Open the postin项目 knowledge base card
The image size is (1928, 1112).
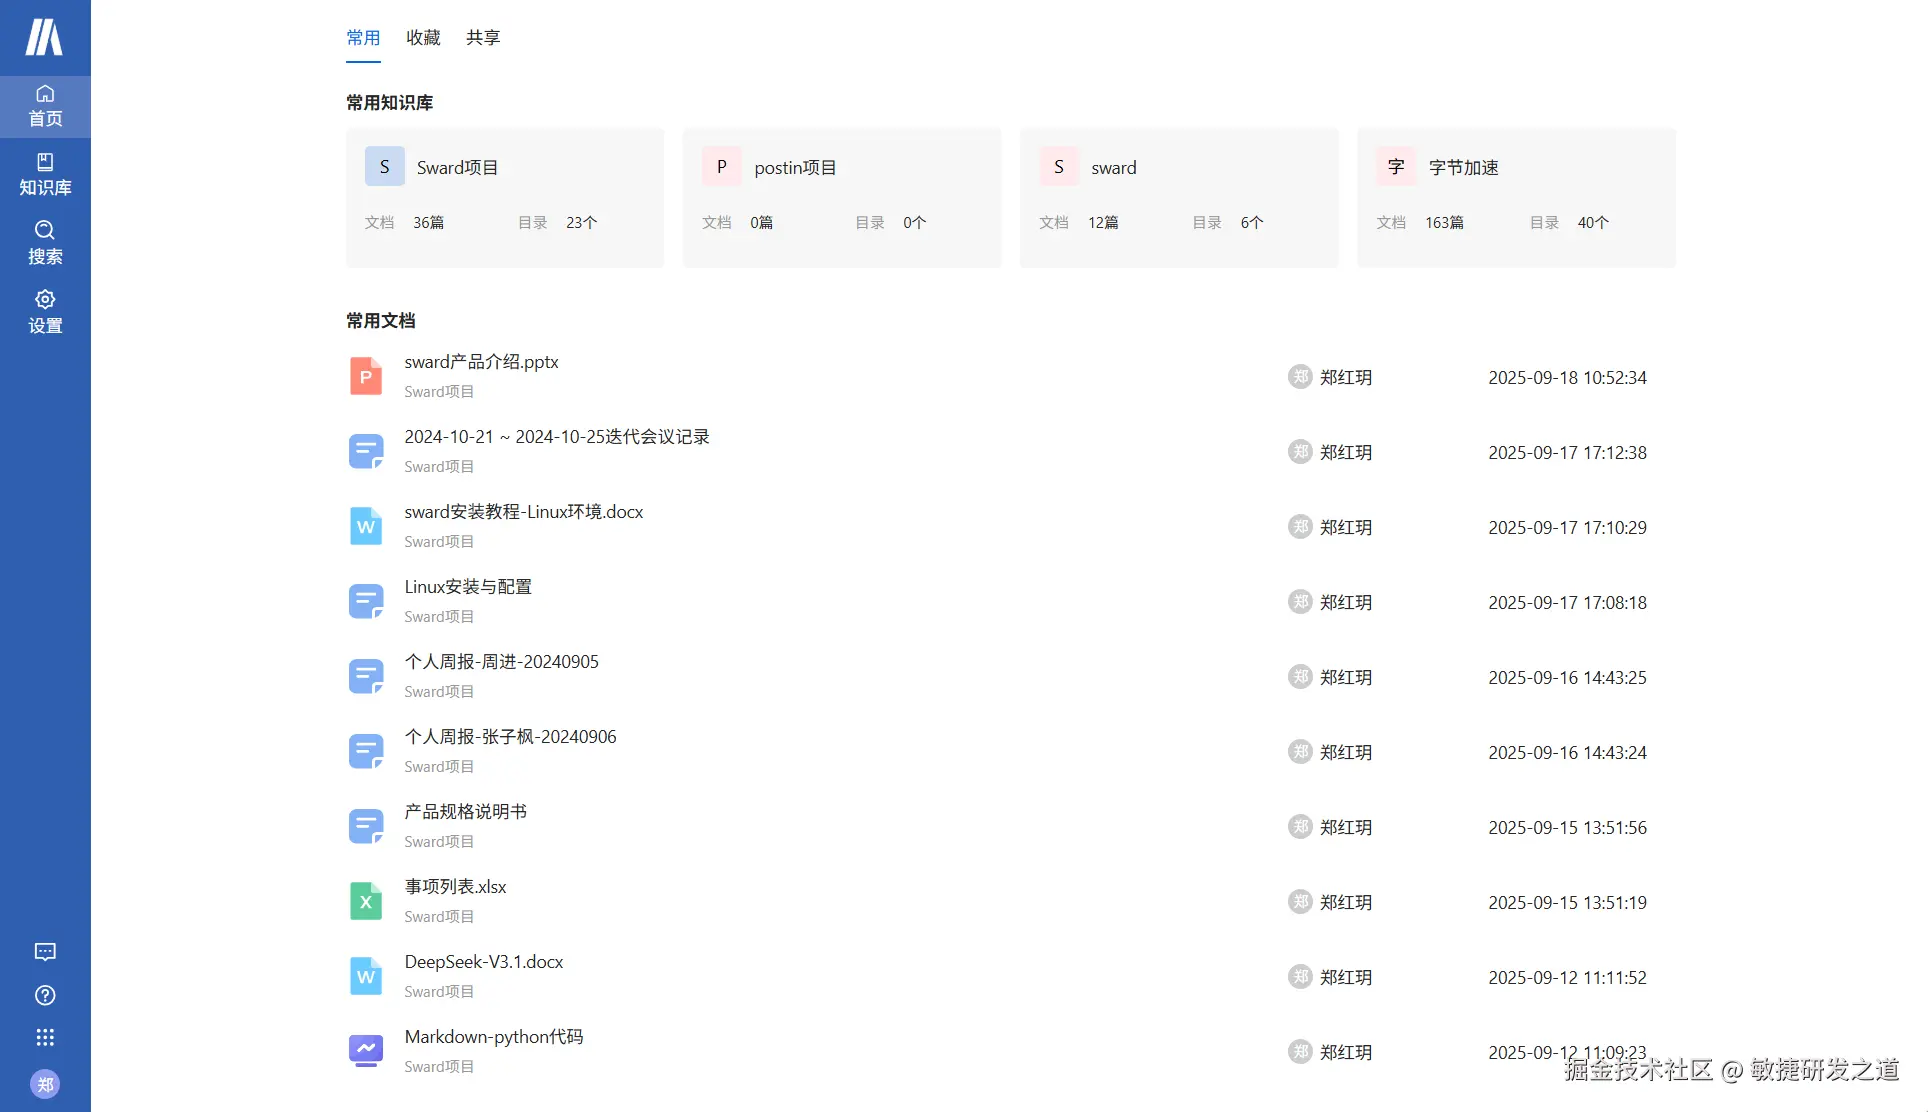tap(842, 197)
